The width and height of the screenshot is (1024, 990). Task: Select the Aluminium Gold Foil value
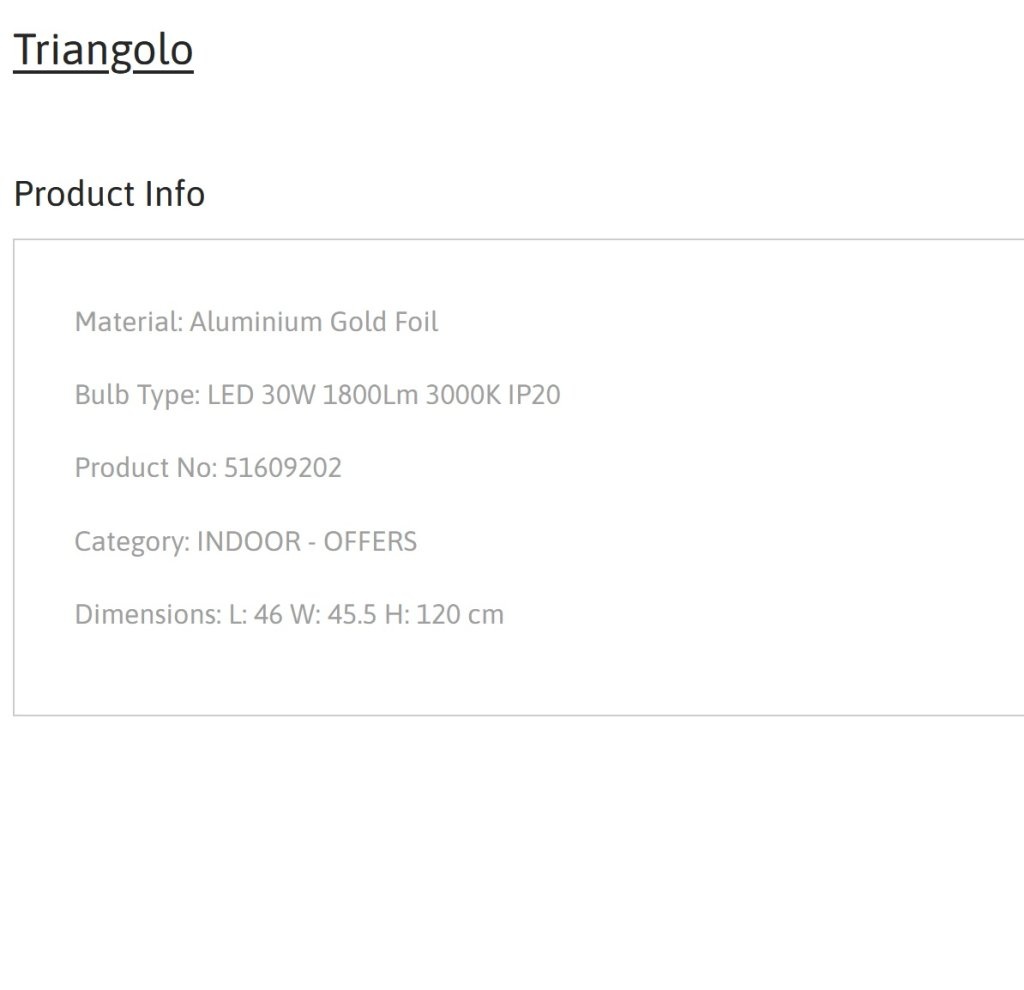point(313,322)
